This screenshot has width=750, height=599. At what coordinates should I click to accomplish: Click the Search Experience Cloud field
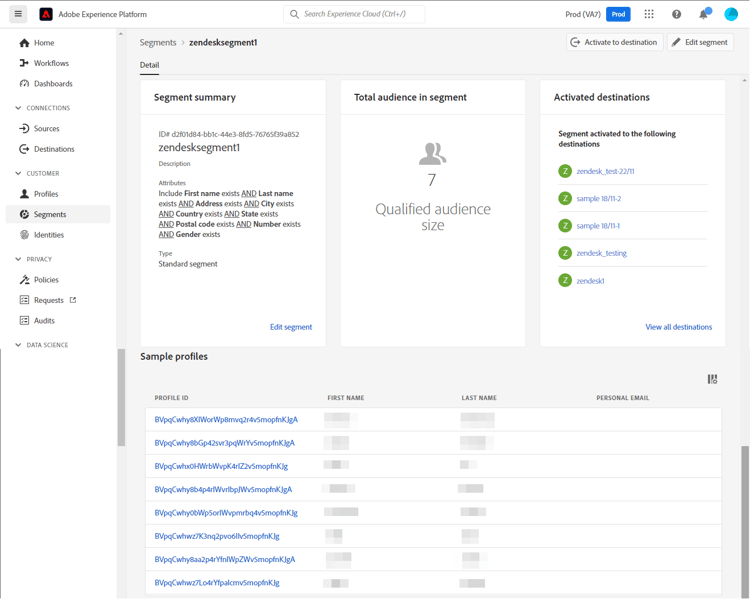click(x=354, y=14)
